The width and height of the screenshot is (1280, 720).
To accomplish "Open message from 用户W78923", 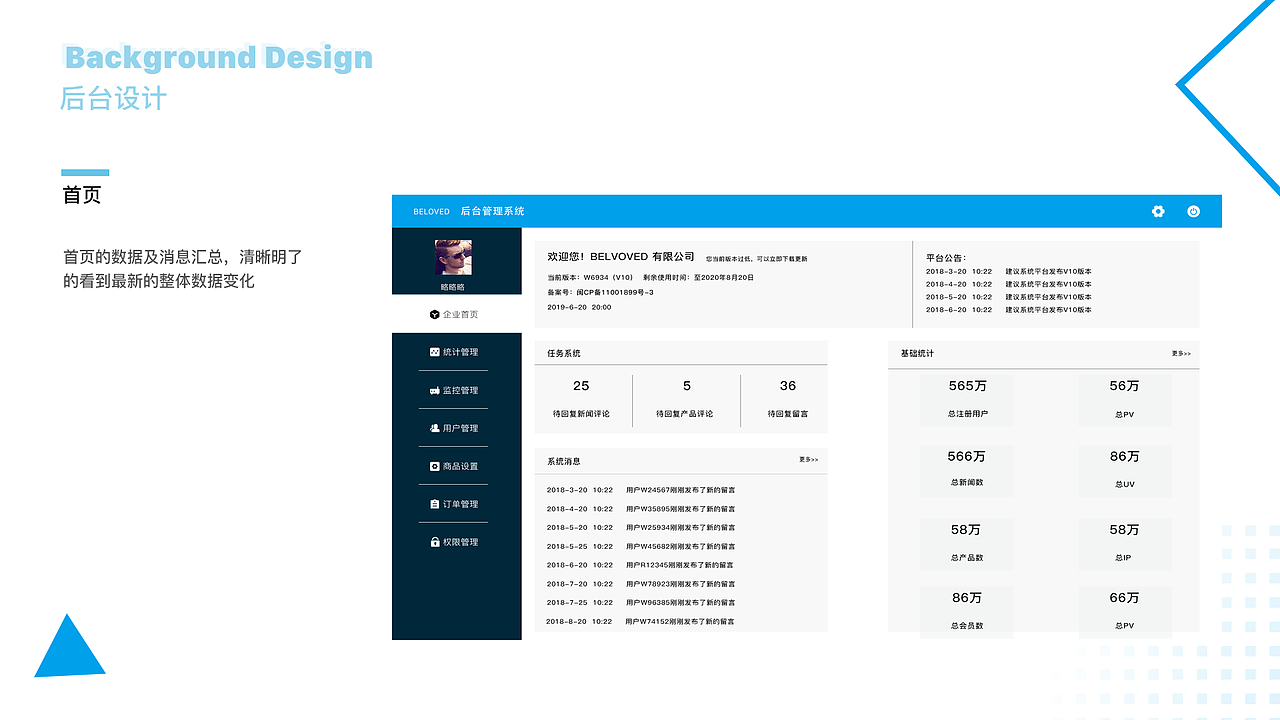I will [640, 584].
